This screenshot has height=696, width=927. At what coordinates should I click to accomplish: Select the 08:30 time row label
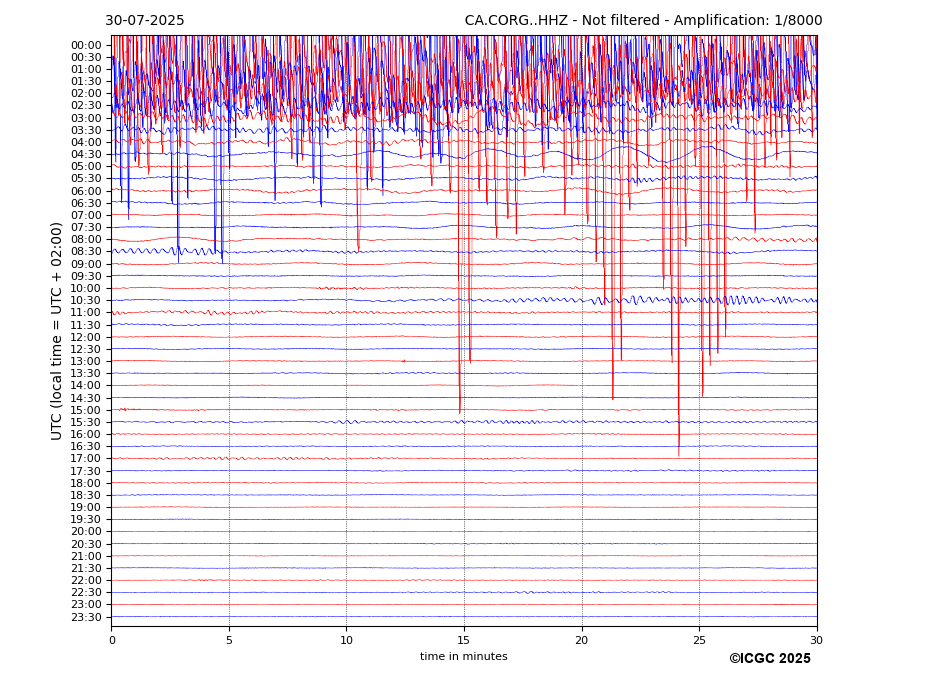(x=86, y=252)
